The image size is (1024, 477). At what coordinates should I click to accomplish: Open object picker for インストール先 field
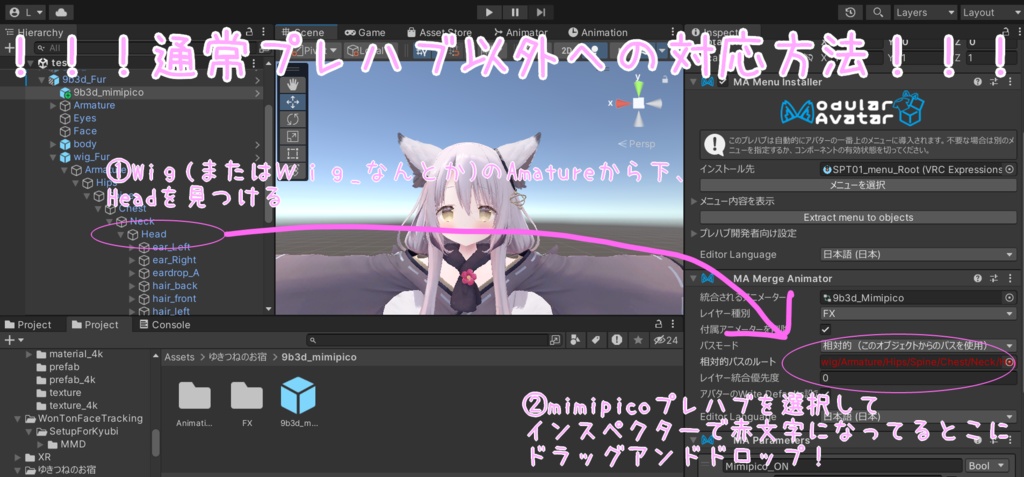tap(1010, 169)
